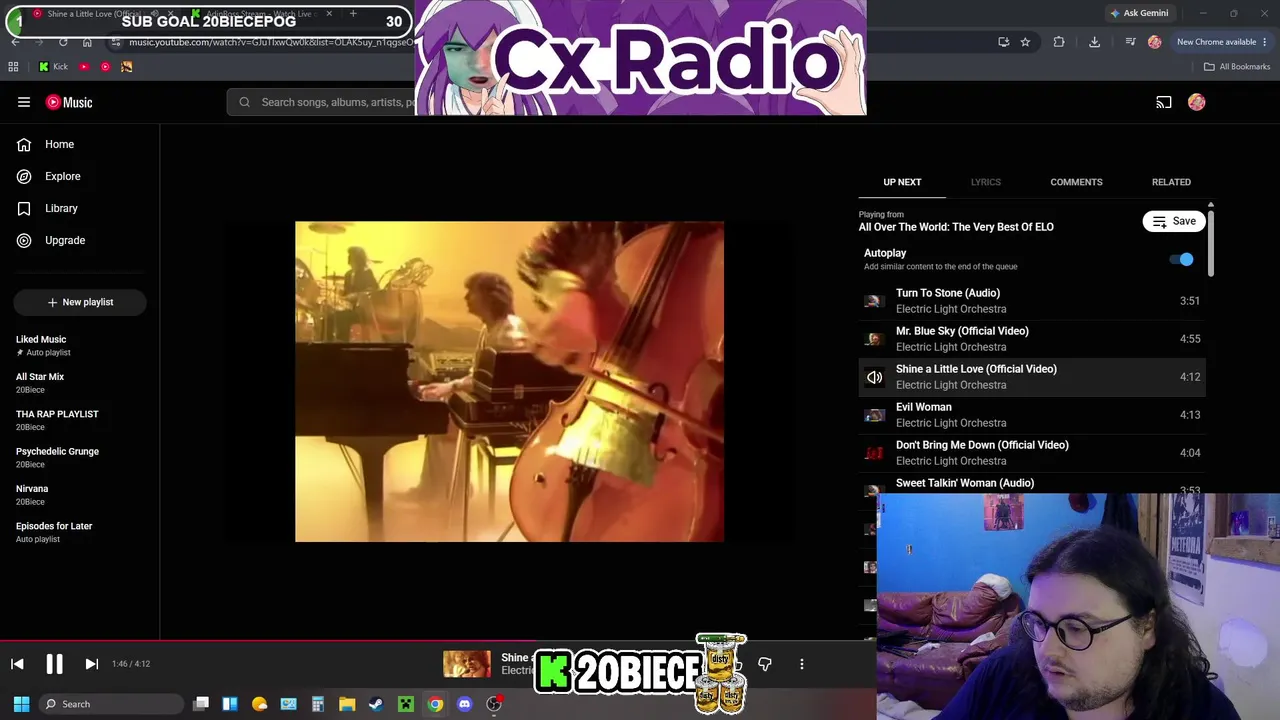This screenshot has width=1280, height=720.
Task: Toggle the Autoplay switch off
Action: click(x=1182, y=260)
